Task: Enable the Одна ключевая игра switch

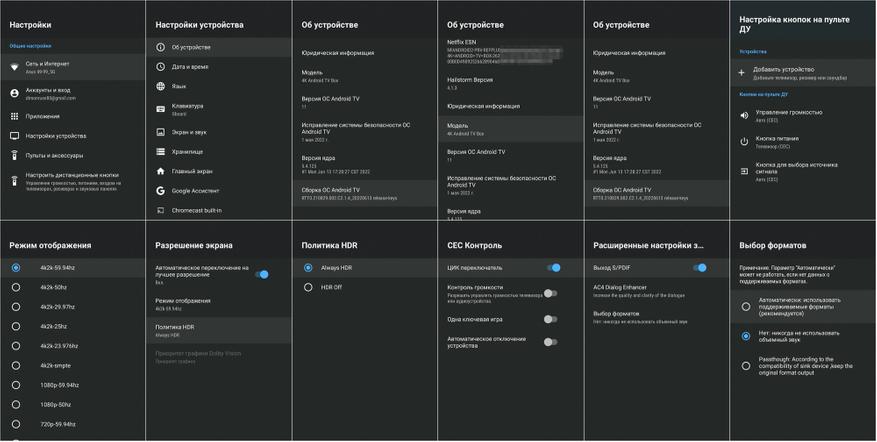Action: [550, 319]
